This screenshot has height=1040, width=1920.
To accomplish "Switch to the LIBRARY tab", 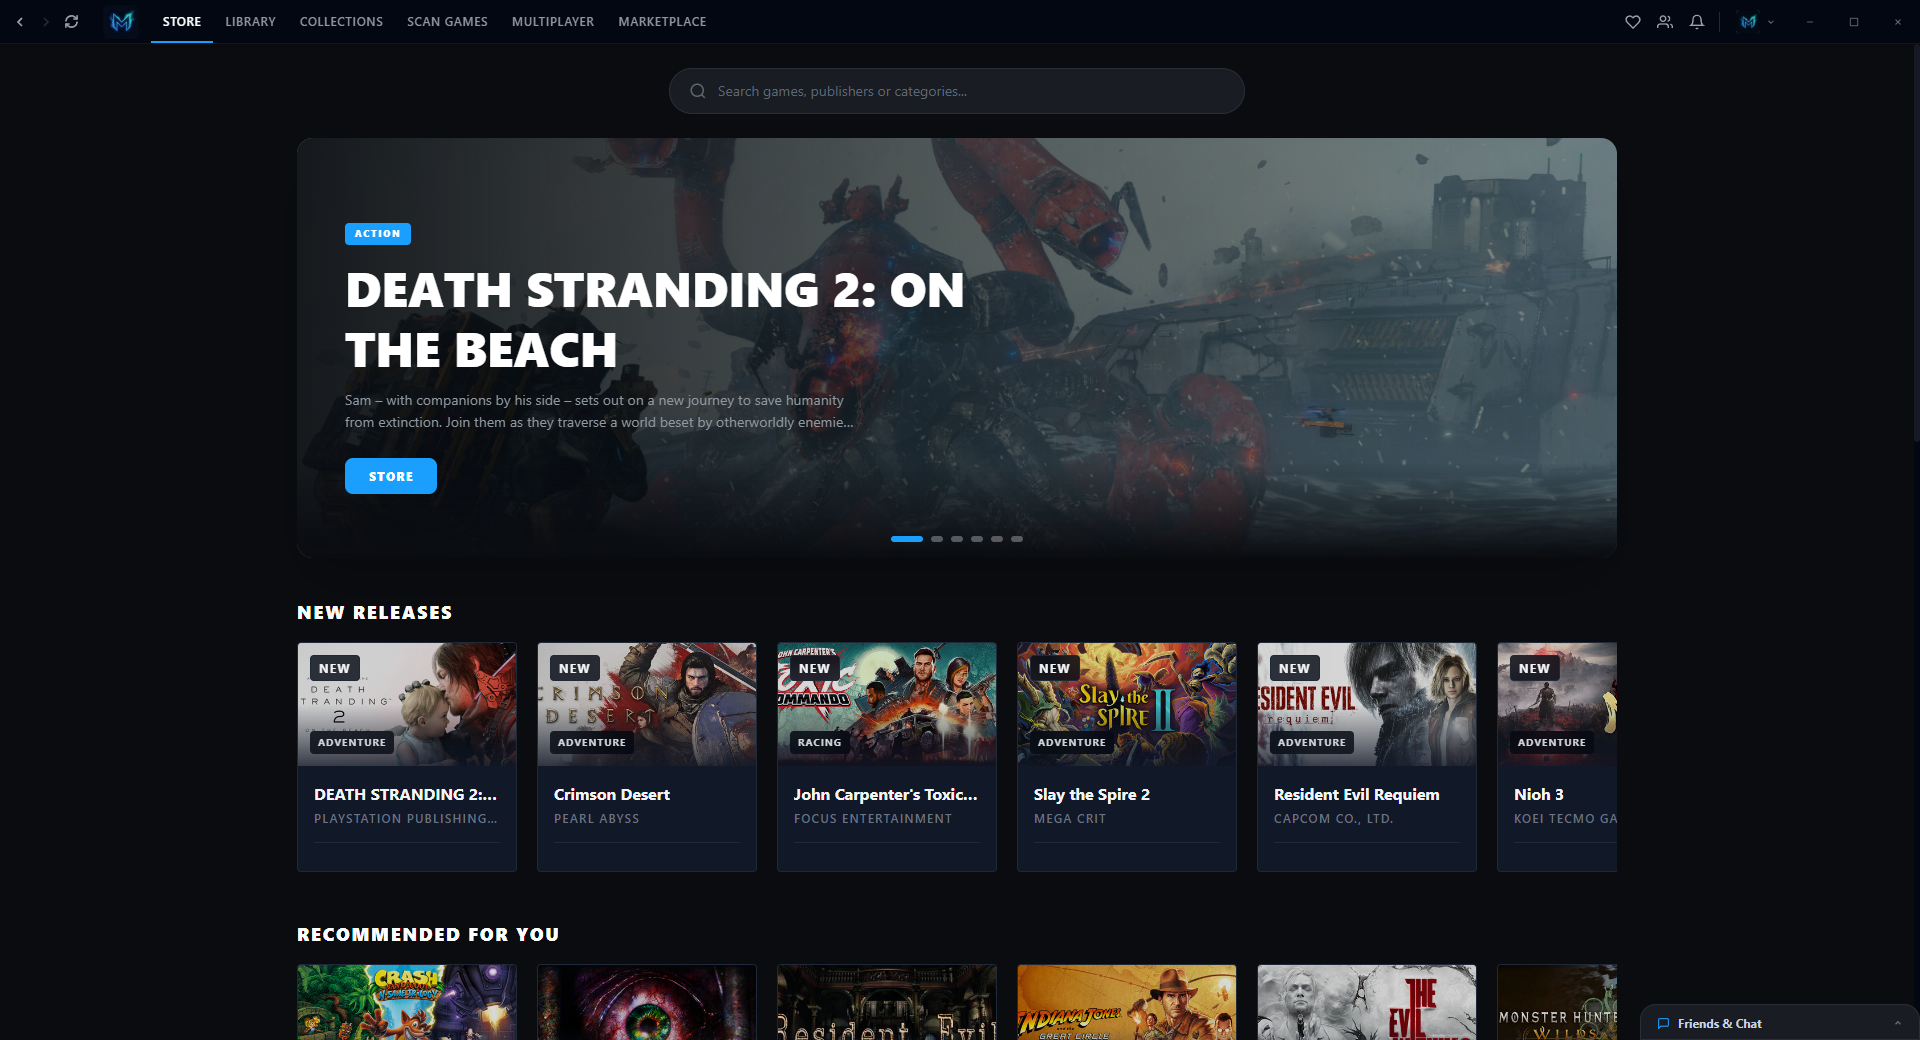I will pos(250,21).
